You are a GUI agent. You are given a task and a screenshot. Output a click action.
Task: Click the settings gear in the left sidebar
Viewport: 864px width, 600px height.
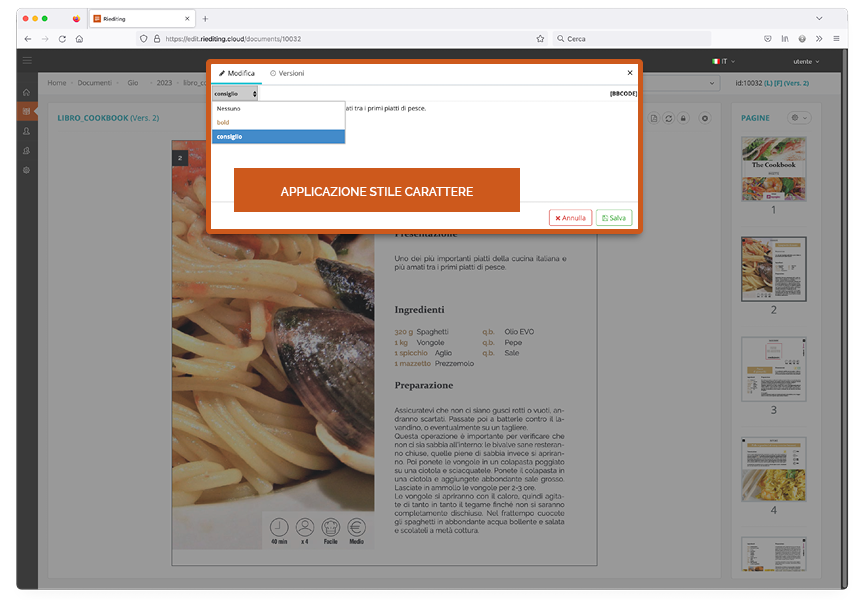coord(27,170)
